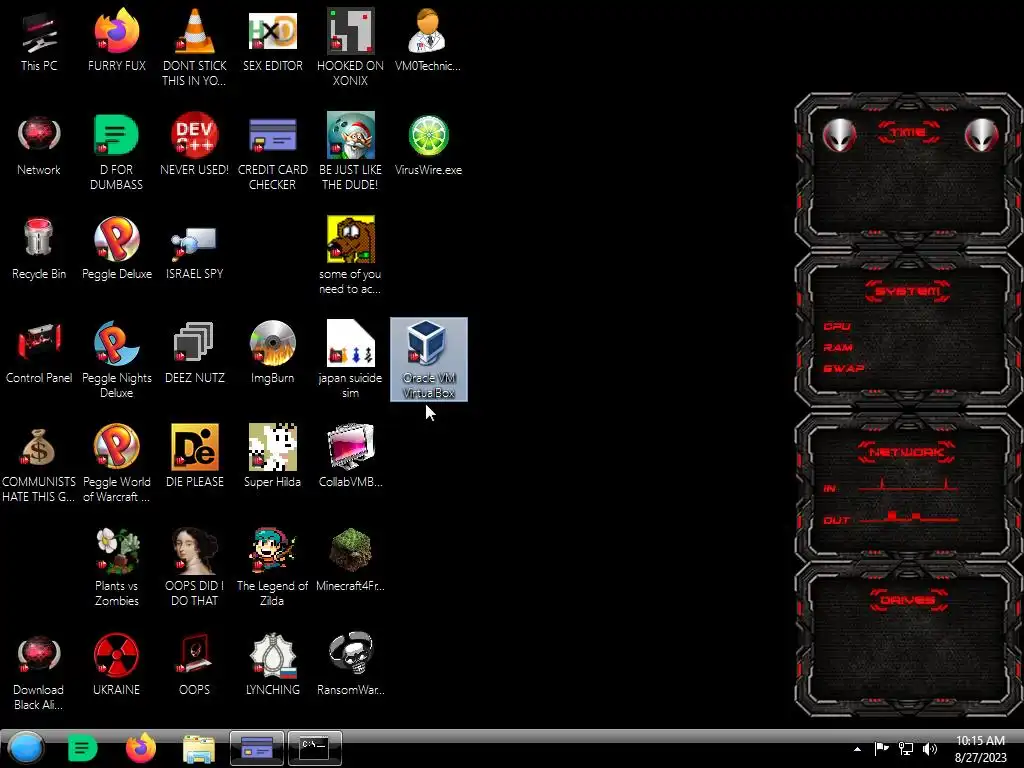Show hidden tray icons arrow
The image size is (1024, 768).
857,749
